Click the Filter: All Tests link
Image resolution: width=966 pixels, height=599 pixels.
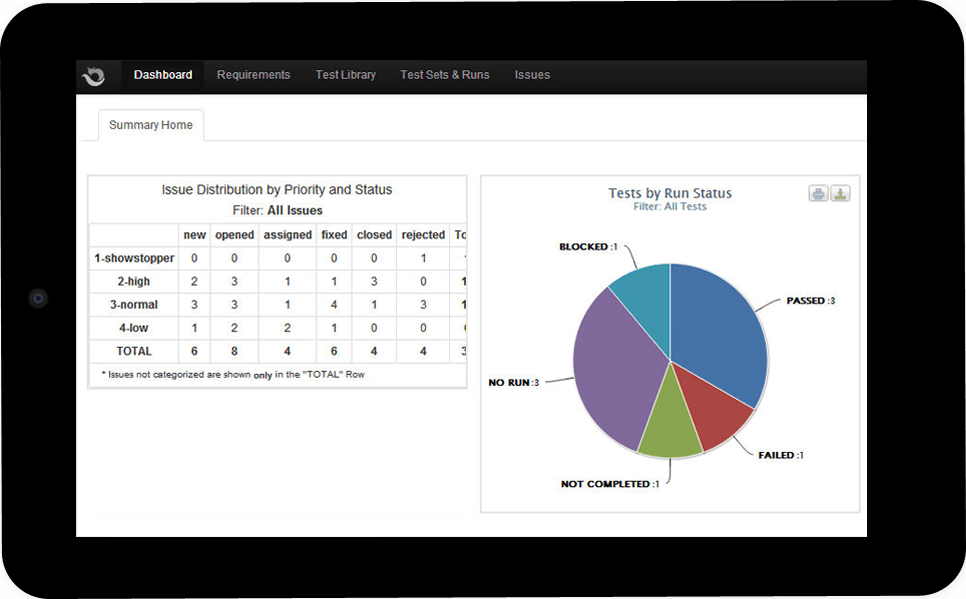click(670, 207)
